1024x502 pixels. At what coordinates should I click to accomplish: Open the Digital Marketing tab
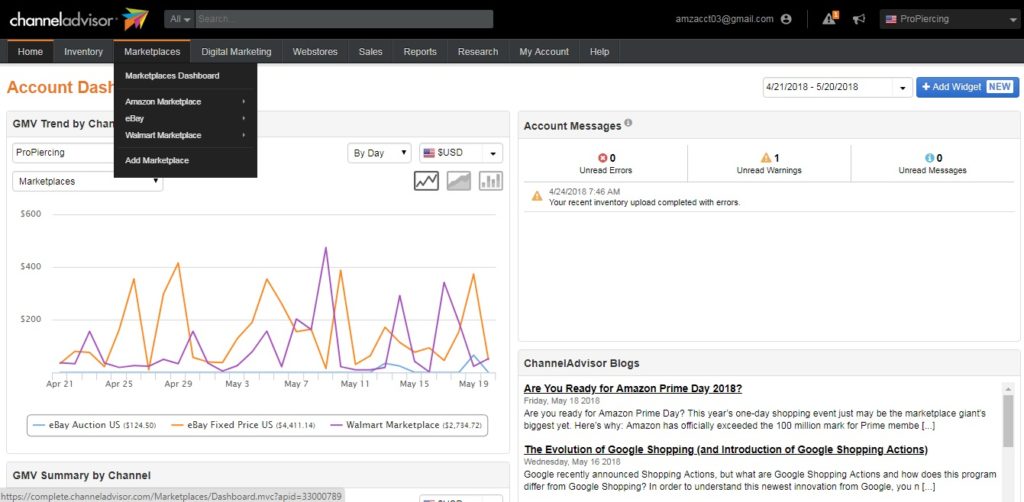click(x=236, y=52)
